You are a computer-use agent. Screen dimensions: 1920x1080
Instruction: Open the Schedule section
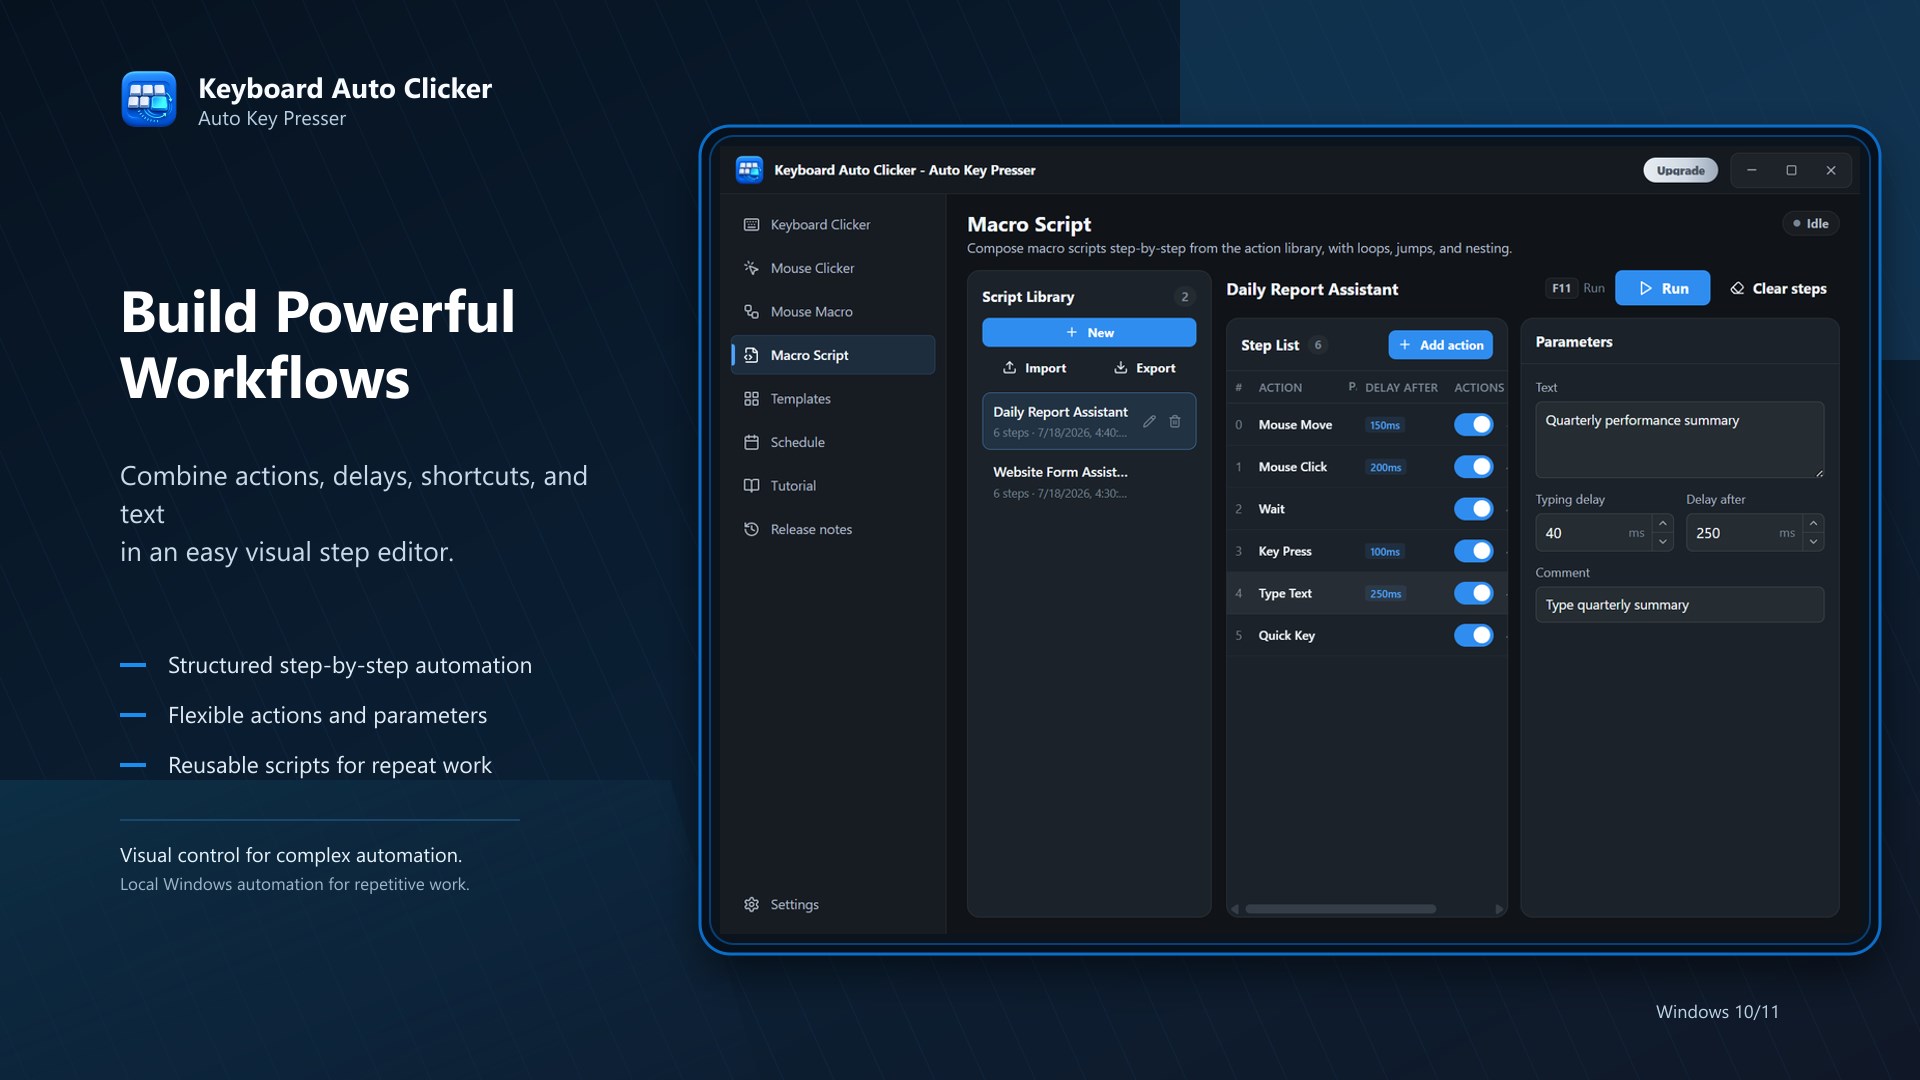[x=833, y=442]
